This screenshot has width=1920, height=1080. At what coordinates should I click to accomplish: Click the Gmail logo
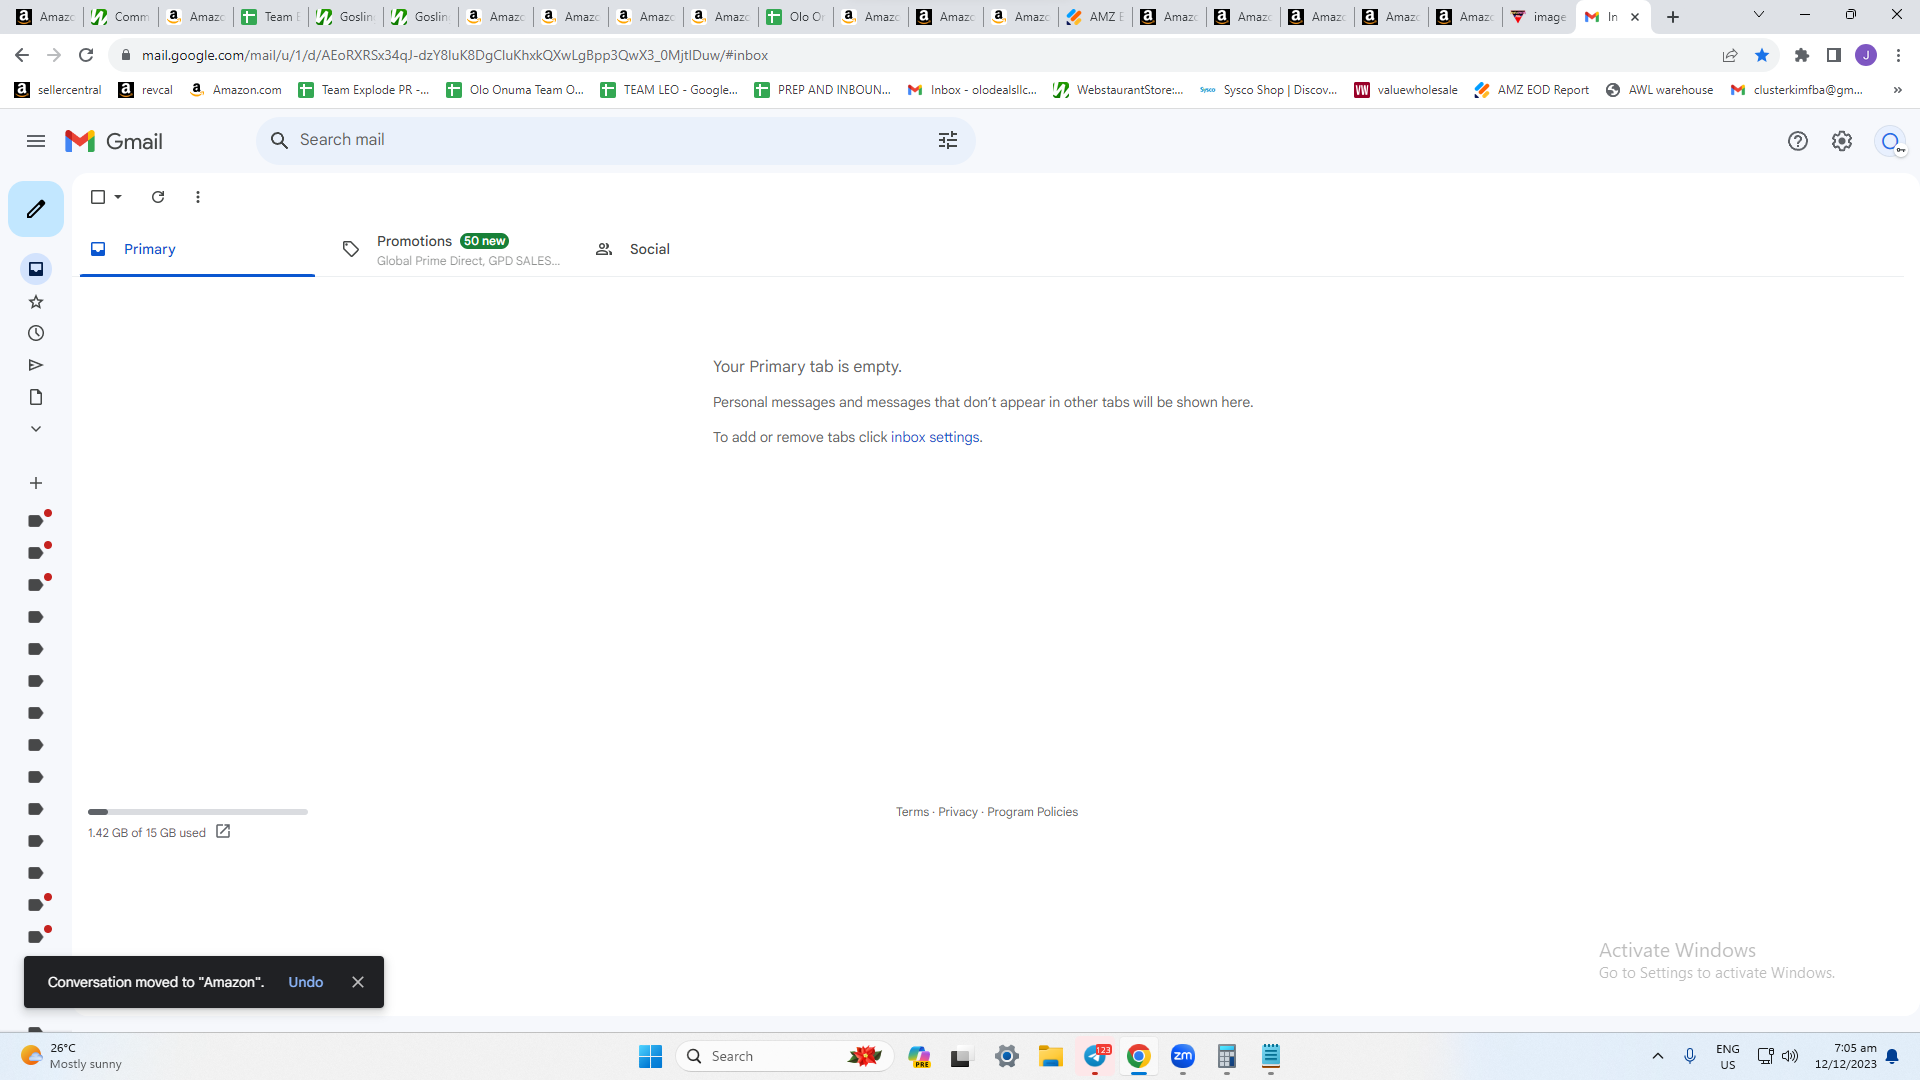(114, 141)
